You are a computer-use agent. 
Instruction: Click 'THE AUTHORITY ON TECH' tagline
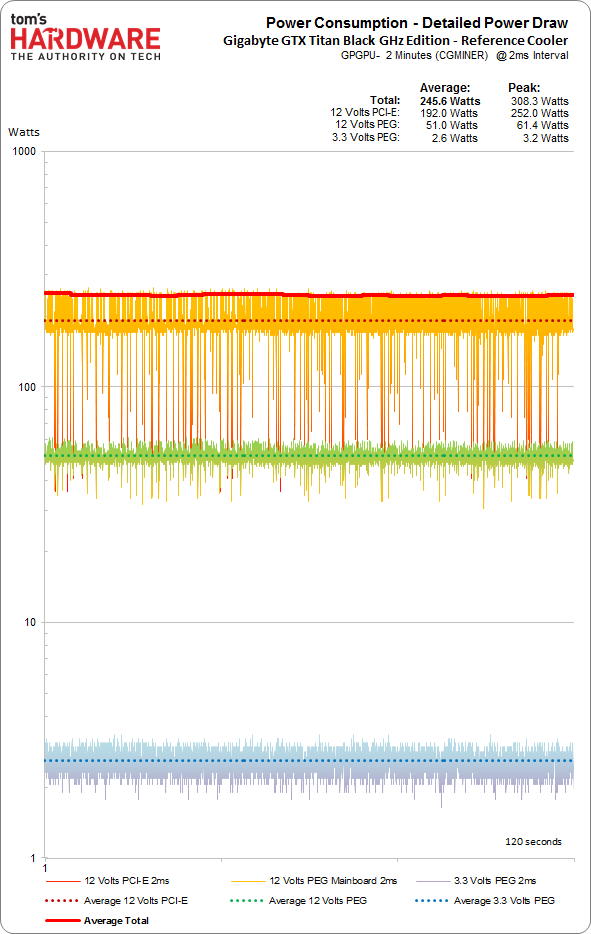point(86,57)
